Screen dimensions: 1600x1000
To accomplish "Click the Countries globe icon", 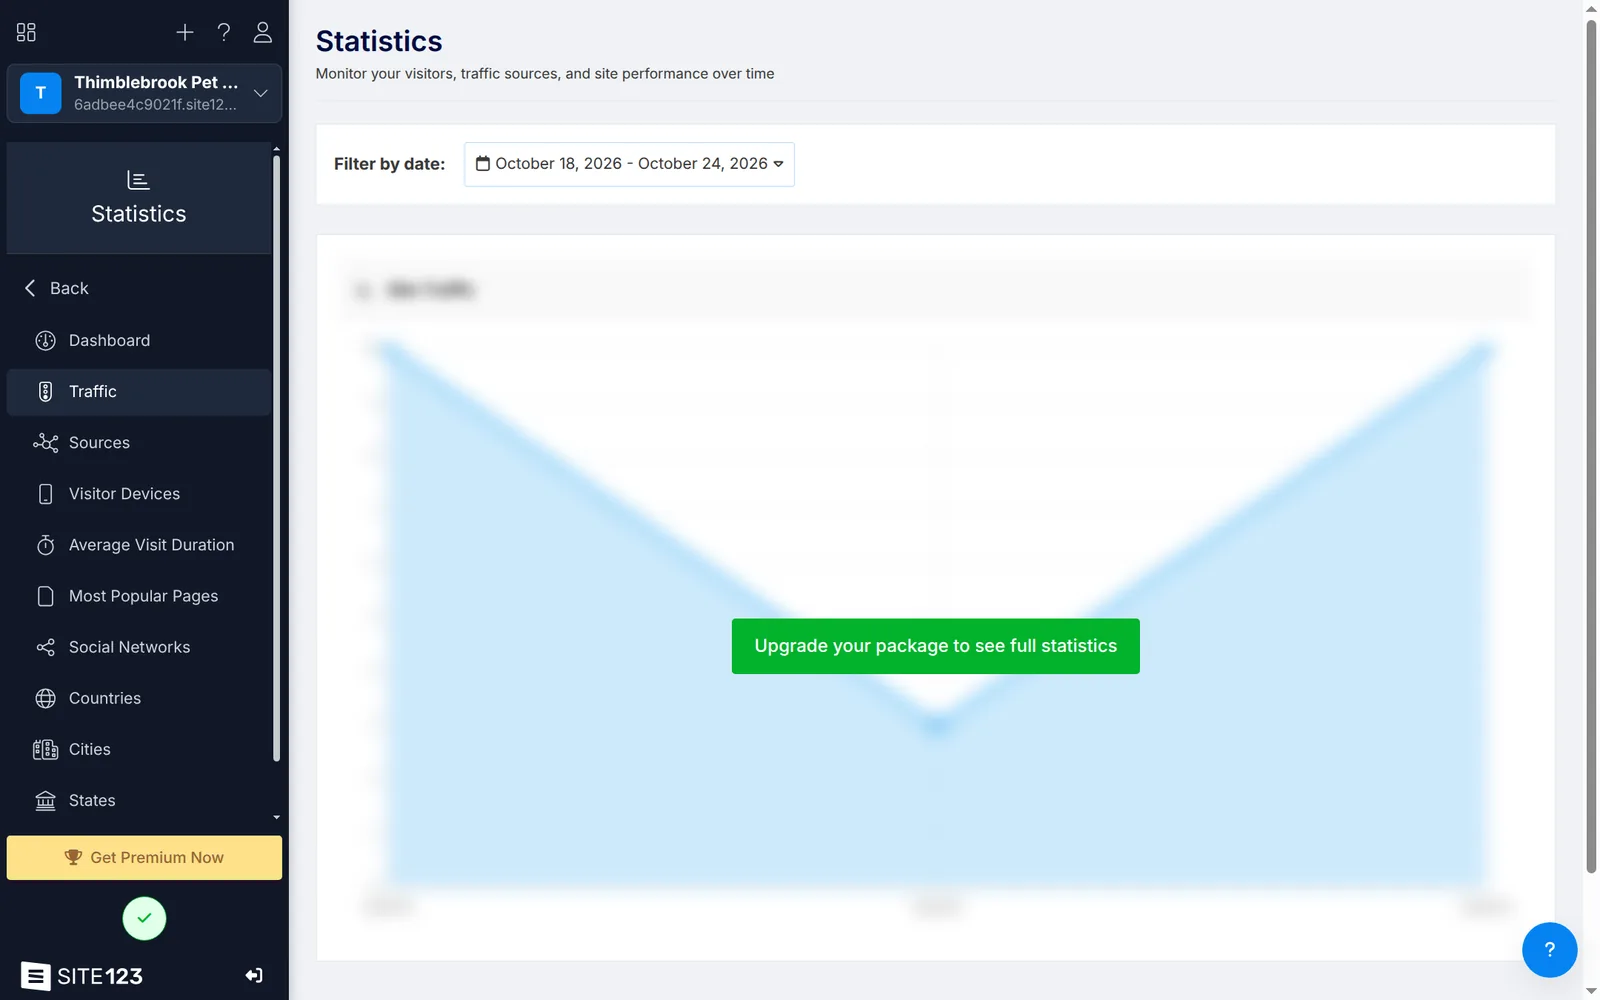I will (x=46, y=698).
